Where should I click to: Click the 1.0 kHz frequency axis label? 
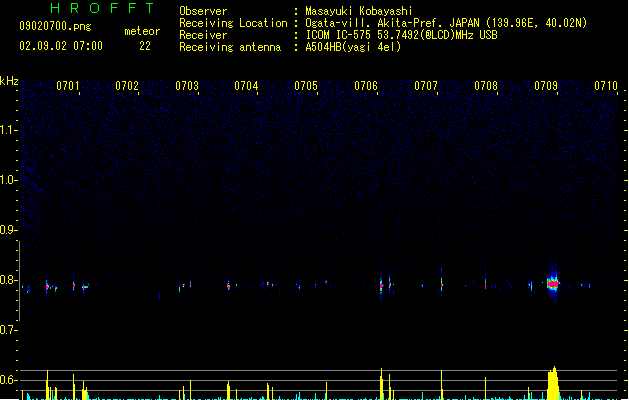(8, 180)
